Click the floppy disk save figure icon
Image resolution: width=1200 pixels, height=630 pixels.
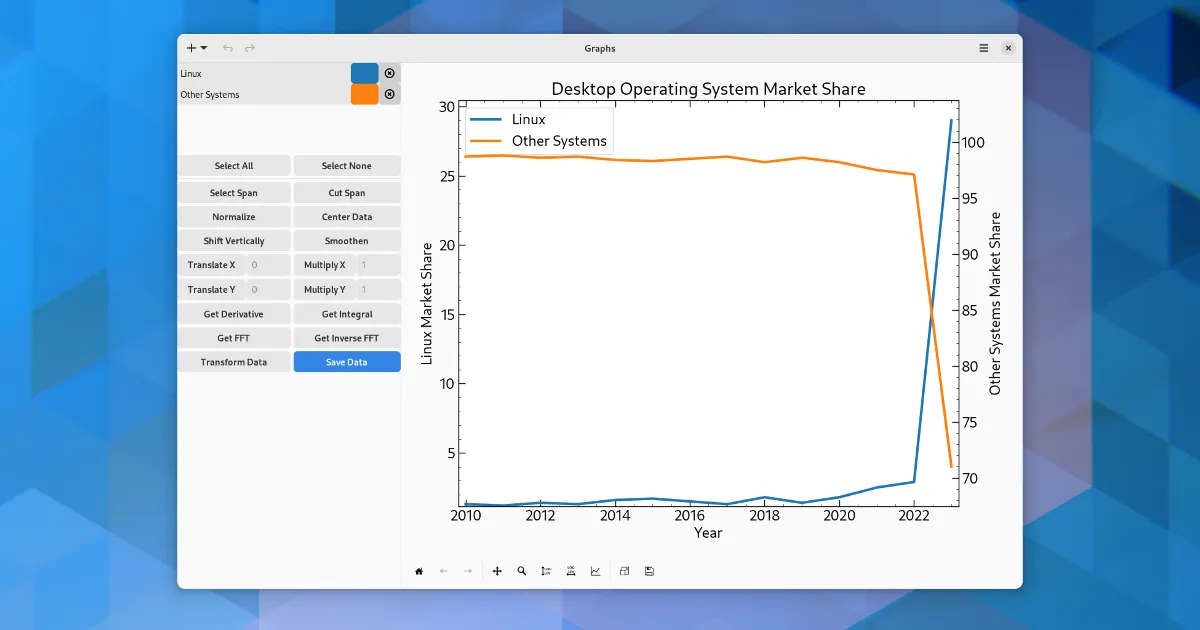[649, 571]
